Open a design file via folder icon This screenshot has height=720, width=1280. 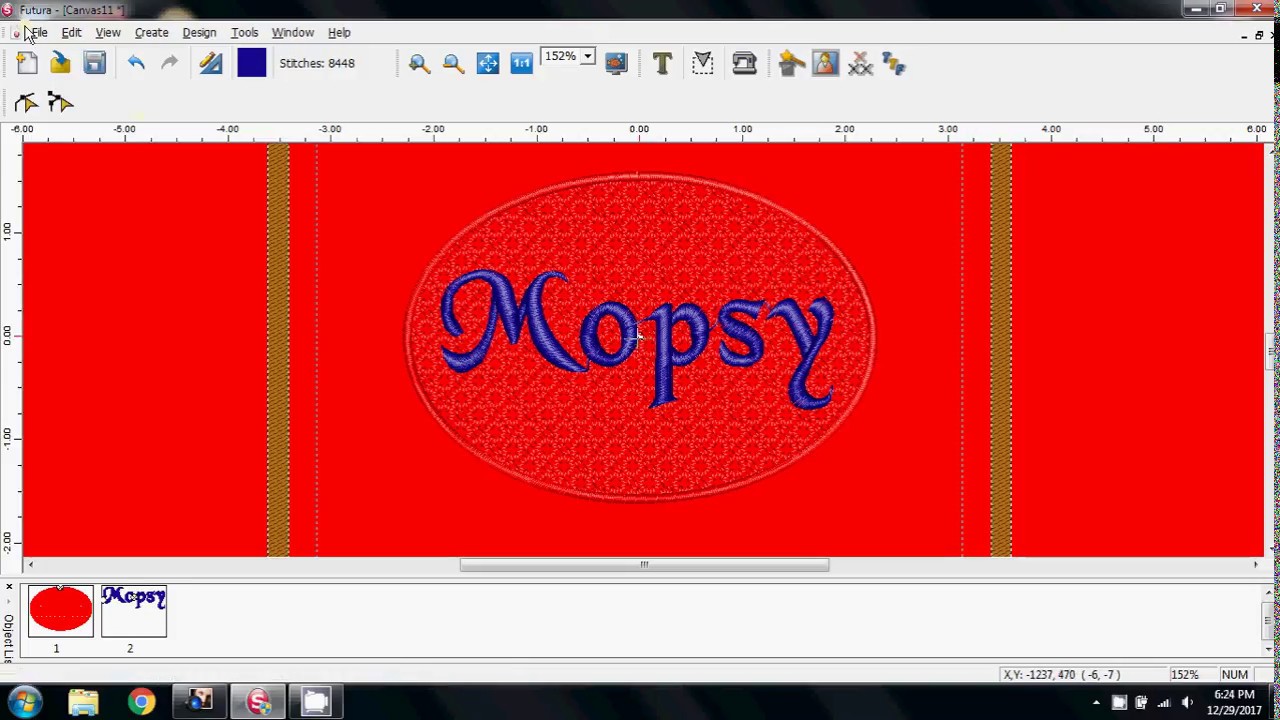pyautogui.click(x=60, y=64)
